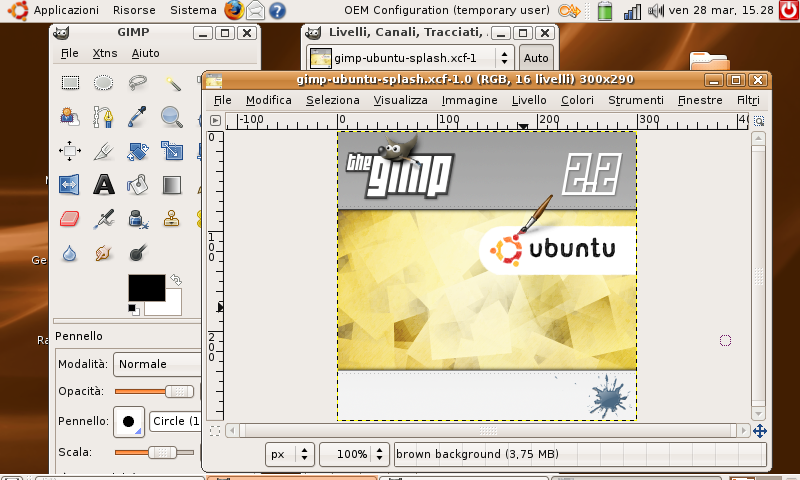The height and width of the screenshot is (480, 800).
Task: Click the volume speaker icon in panel
Action: [x=656, y=10]
